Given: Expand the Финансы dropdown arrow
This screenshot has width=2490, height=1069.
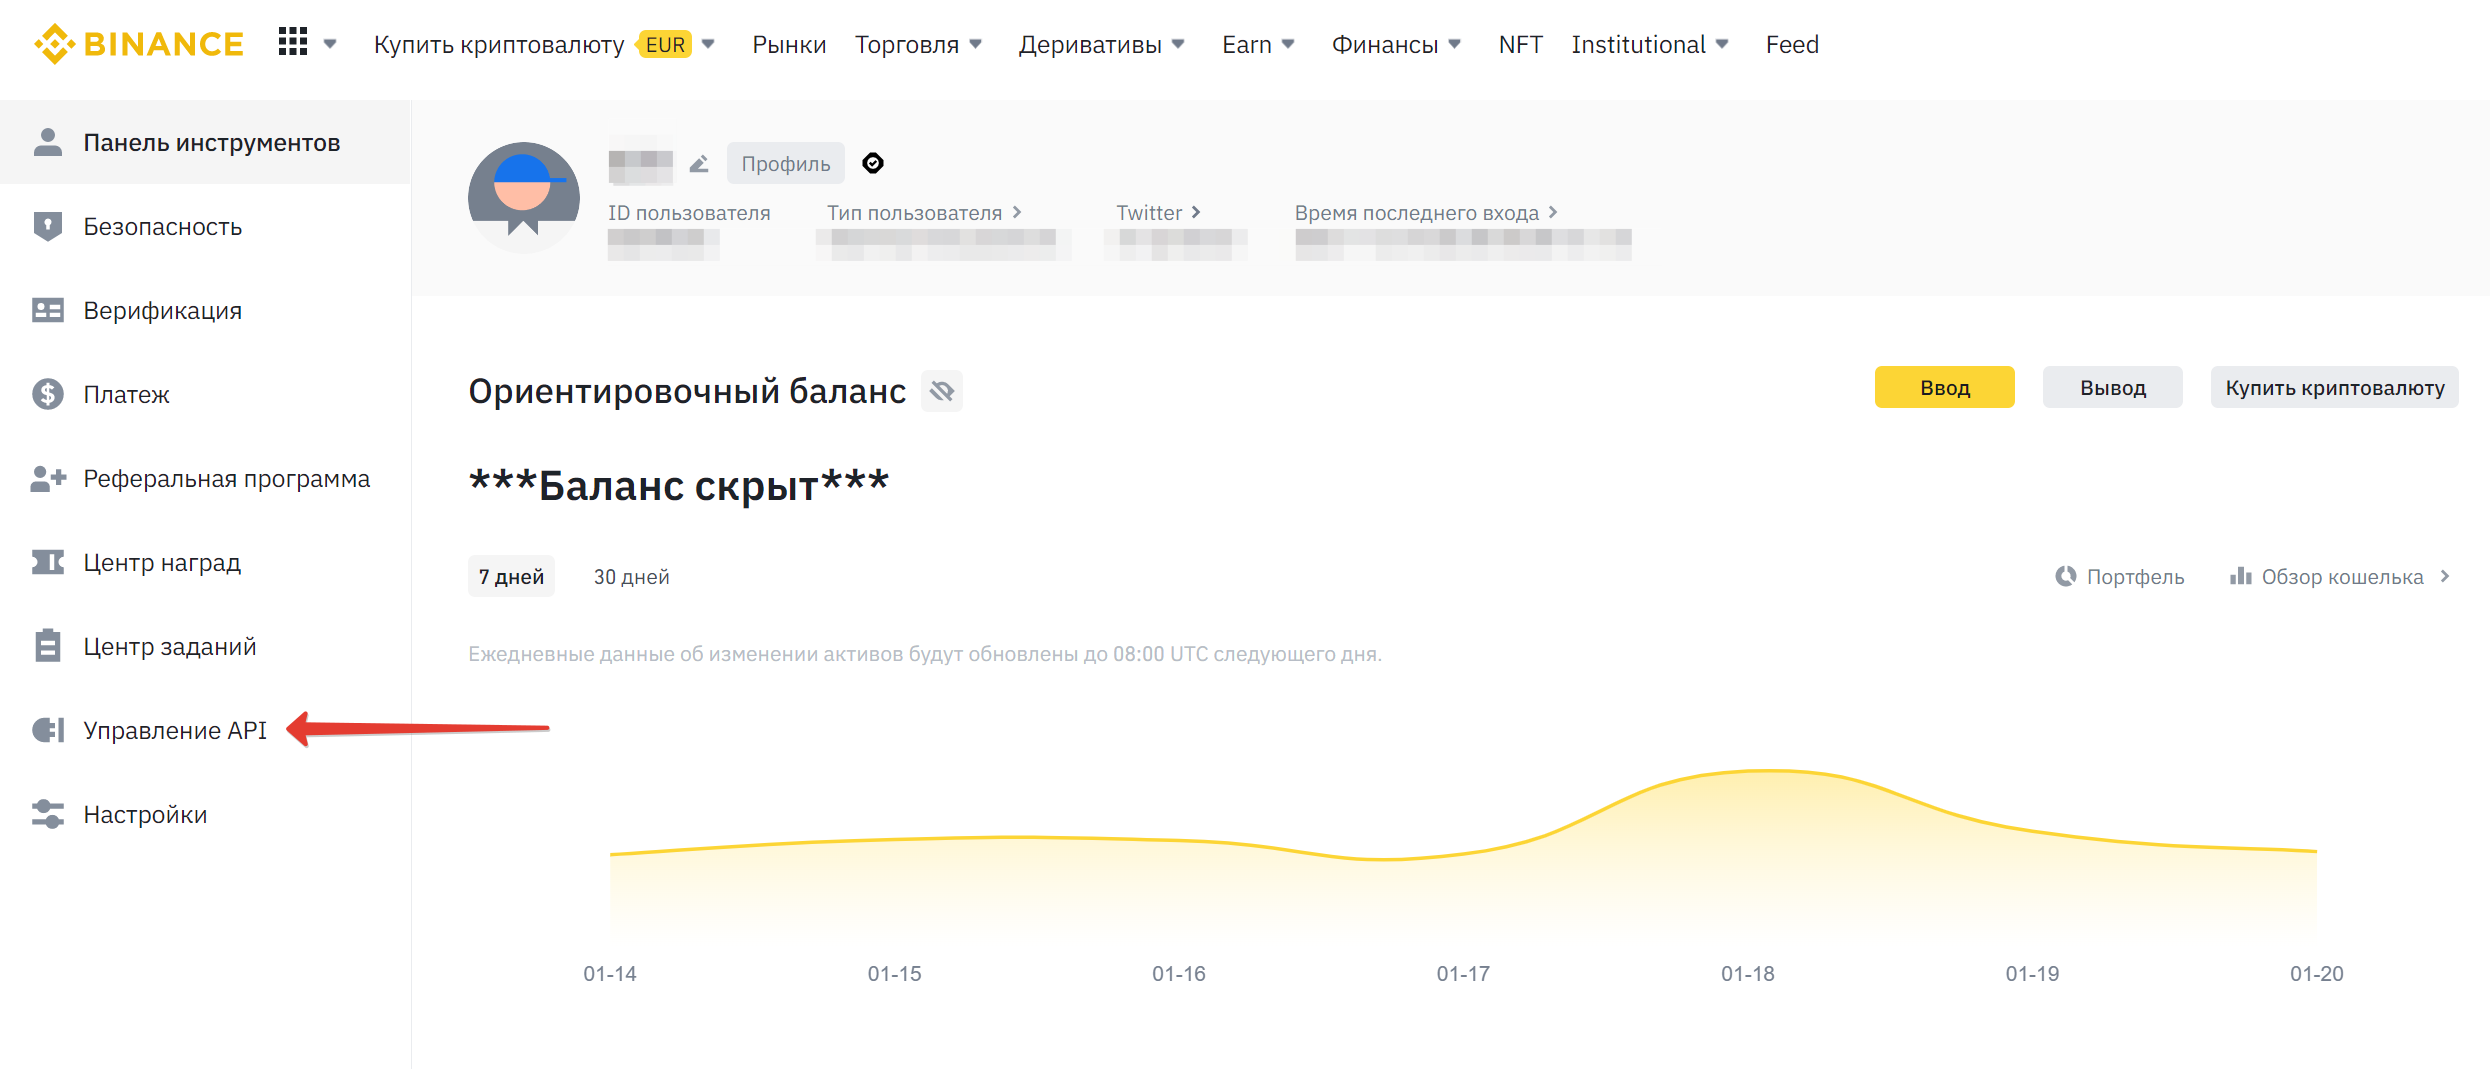Looking at the screenshot, I should [x=1455, y=44].
